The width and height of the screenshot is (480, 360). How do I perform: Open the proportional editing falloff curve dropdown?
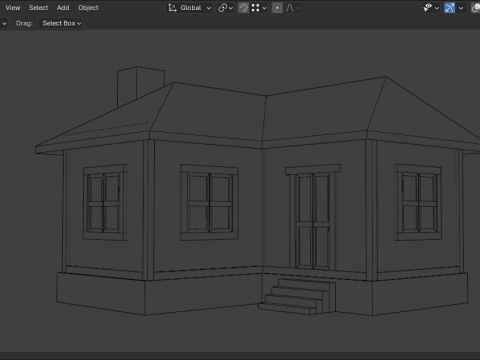tap(293, 8)
